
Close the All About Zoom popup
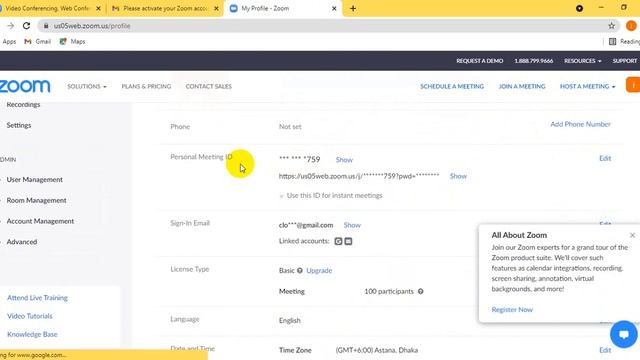point(632,235)
